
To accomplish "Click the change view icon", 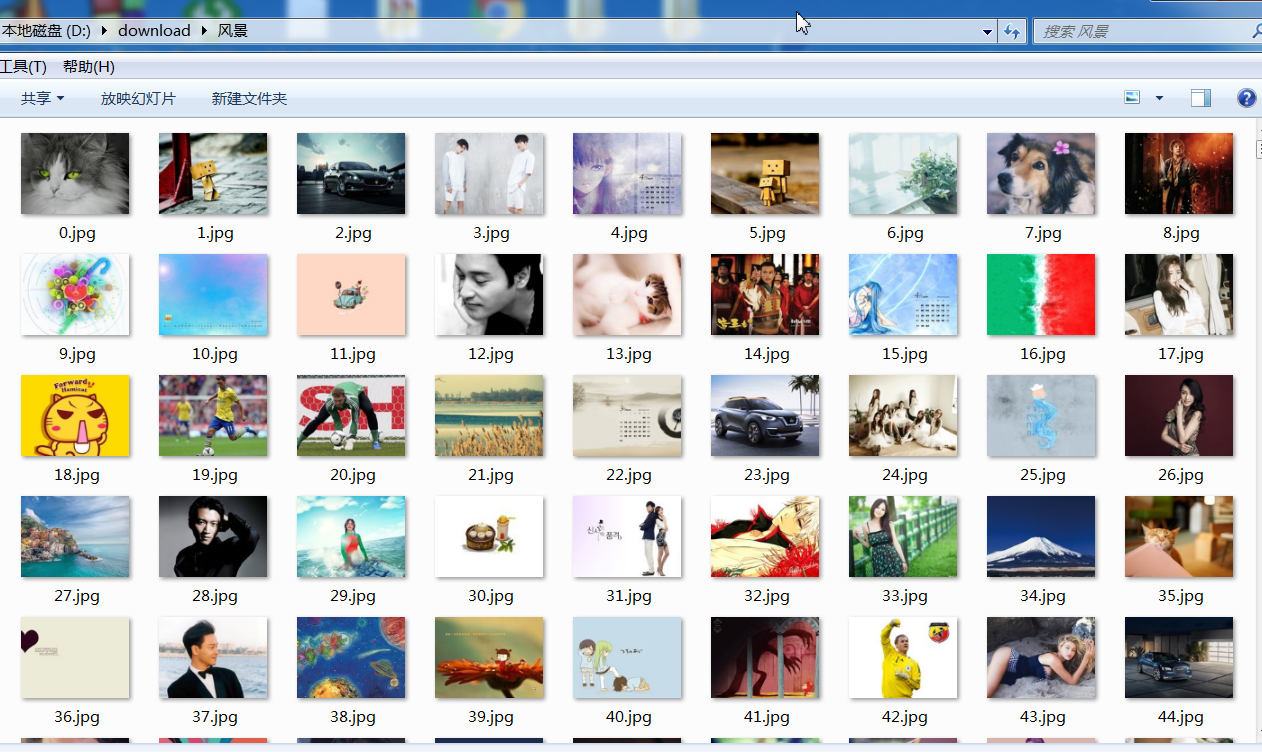I will point(1132,98).
